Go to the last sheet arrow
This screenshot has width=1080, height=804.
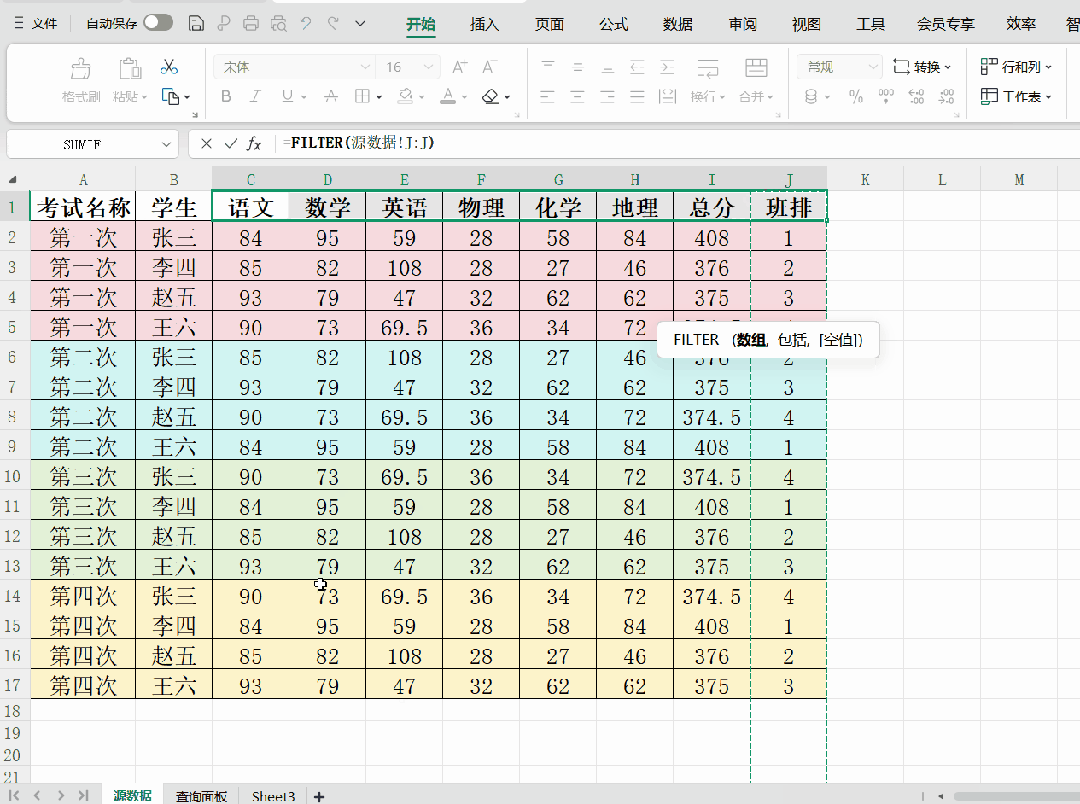83,795
